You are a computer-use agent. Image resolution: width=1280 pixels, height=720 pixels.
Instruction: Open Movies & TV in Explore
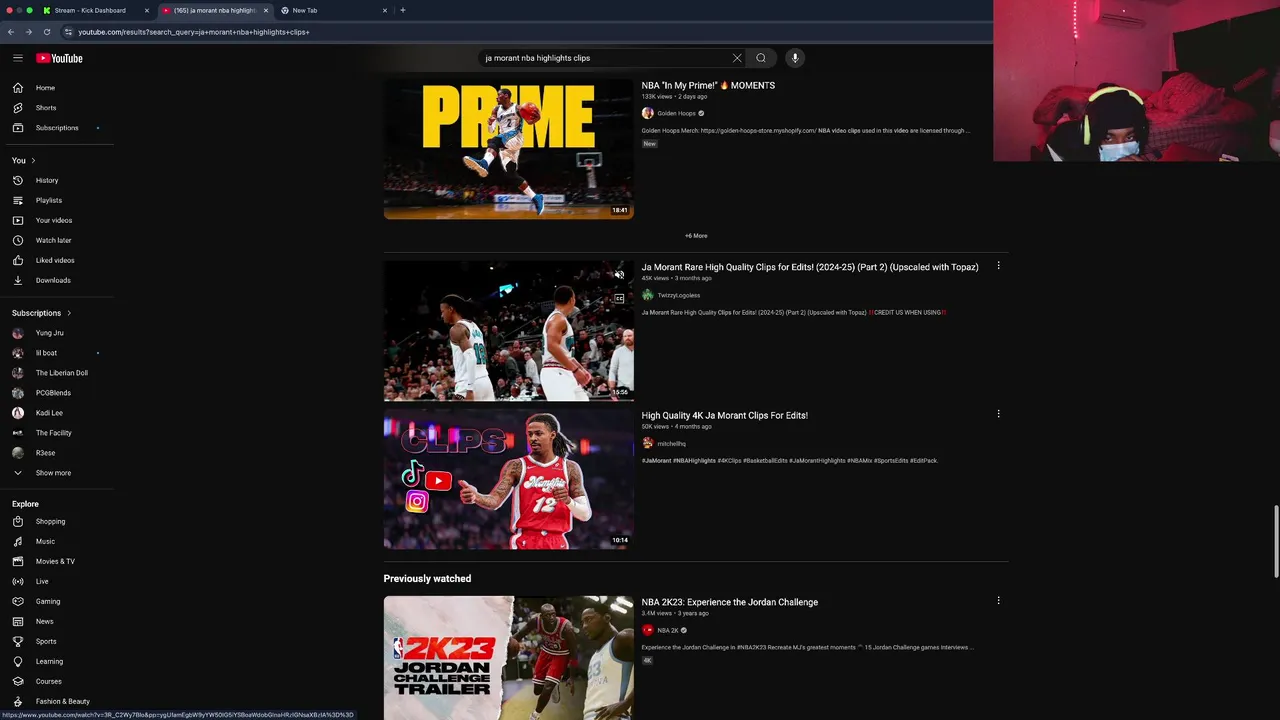(57, 561)
